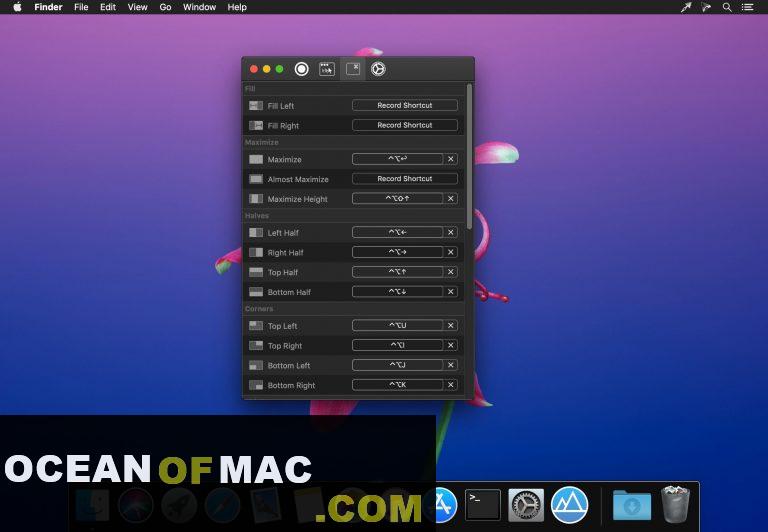Clear the Top Right shortcut
This screenshot has width=768, height=532.
tap(451, 345)
